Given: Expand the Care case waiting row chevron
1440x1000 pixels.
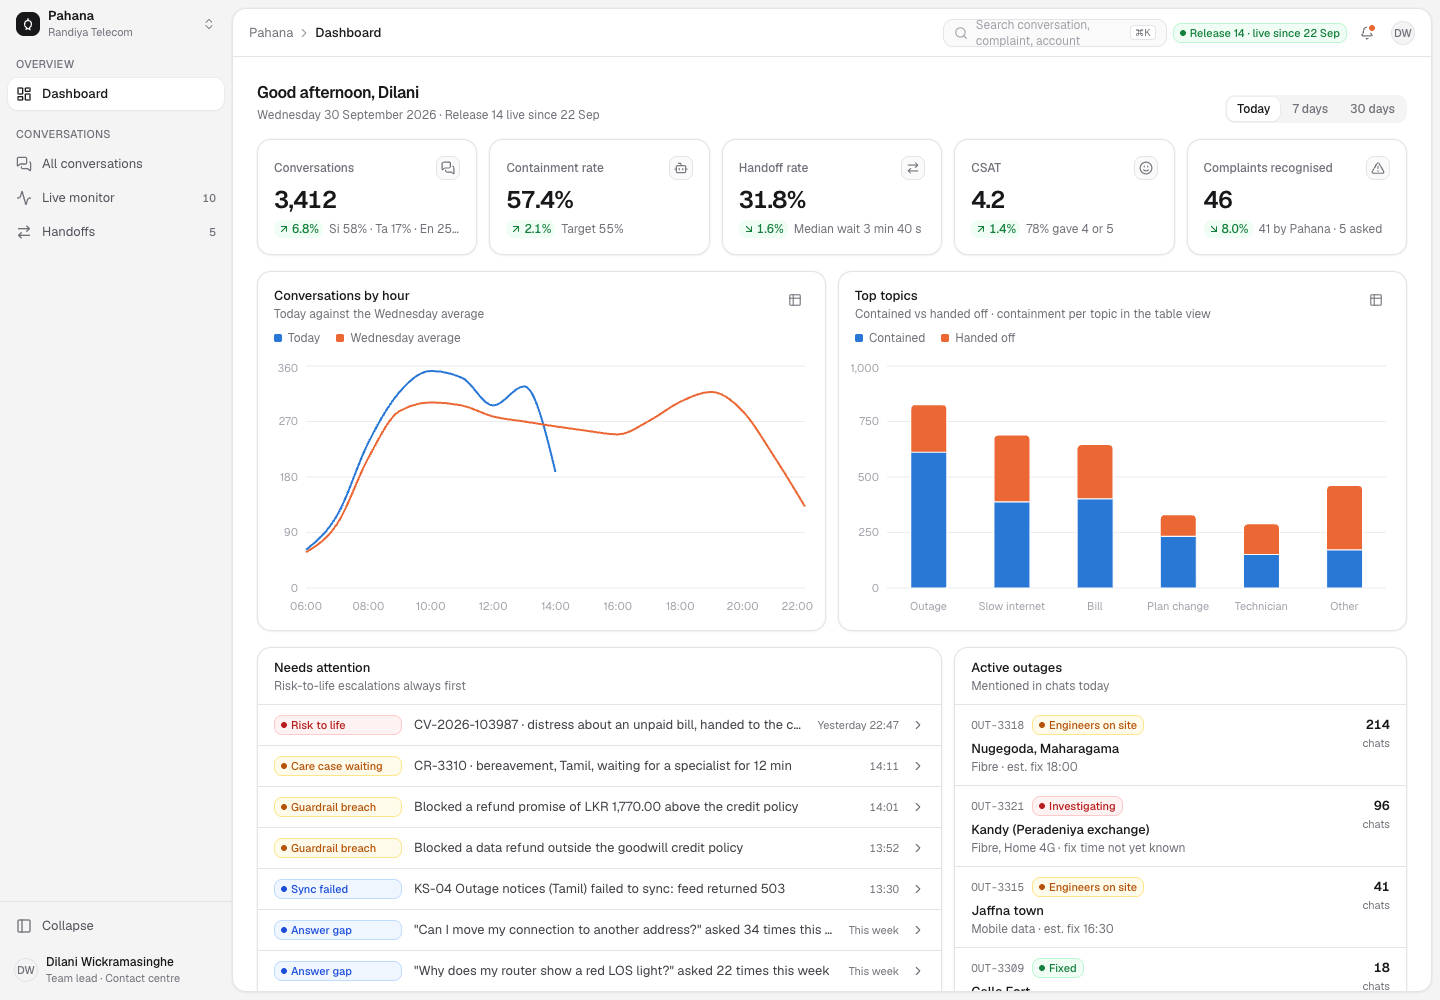Looking at the screenshot, I should pyautogui.click(x=918, y=766).
